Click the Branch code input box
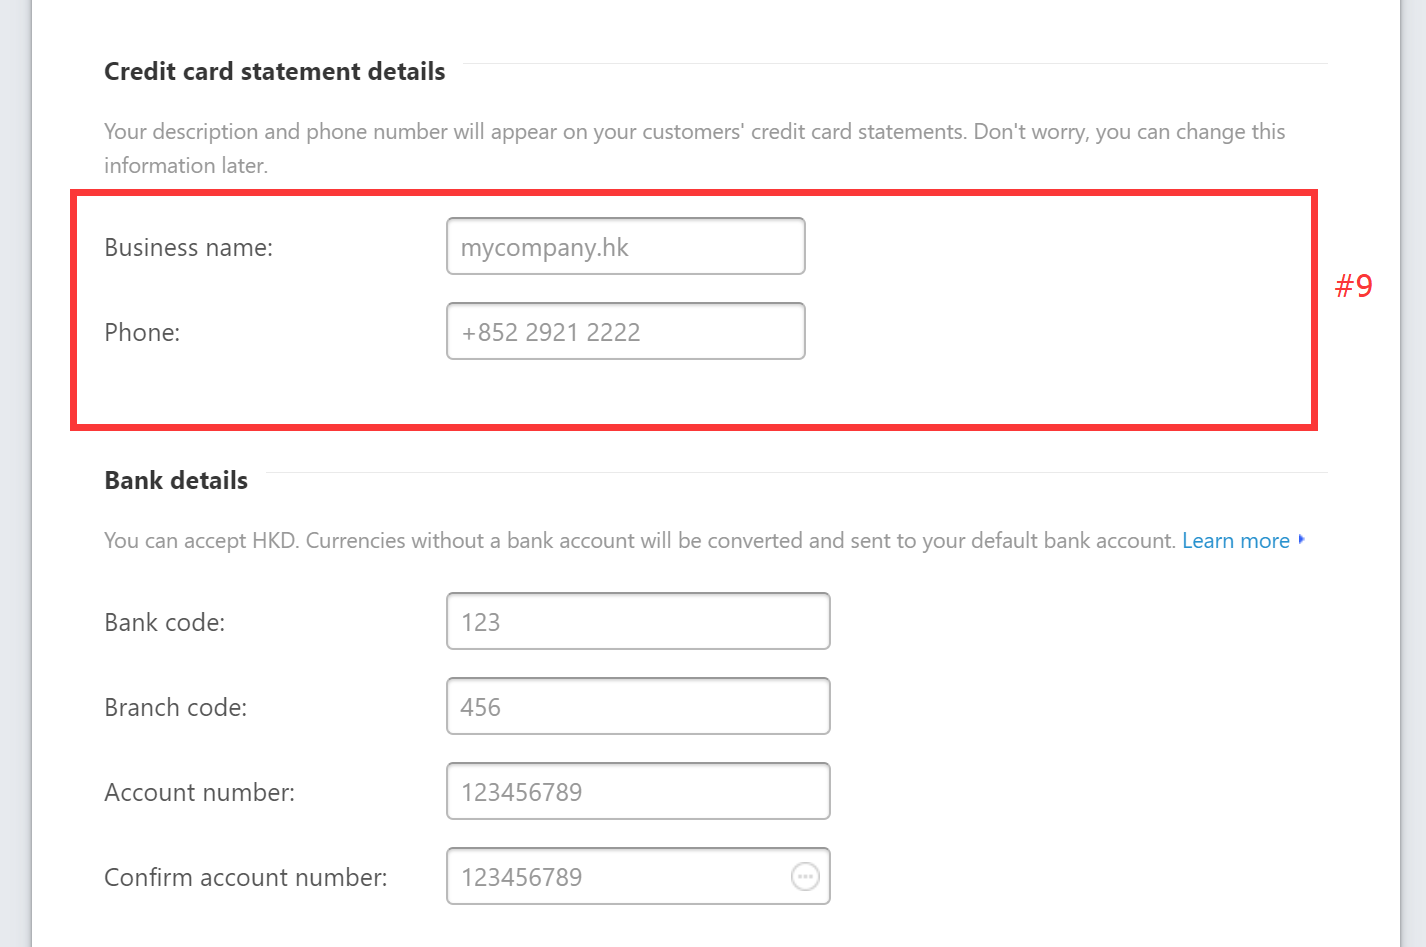The width and height of the screenshot is (1426, 947). coord(638,706)
